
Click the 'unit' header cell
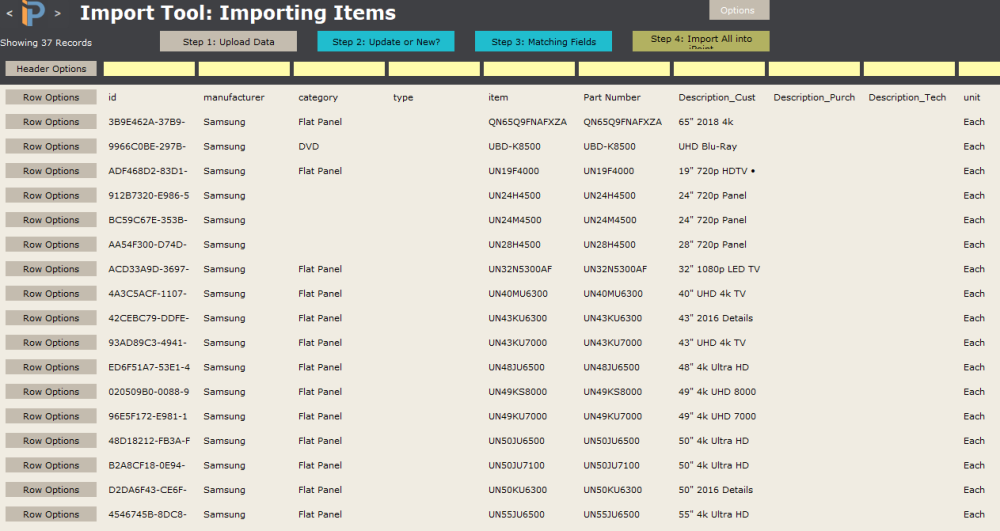coord(971,97)
